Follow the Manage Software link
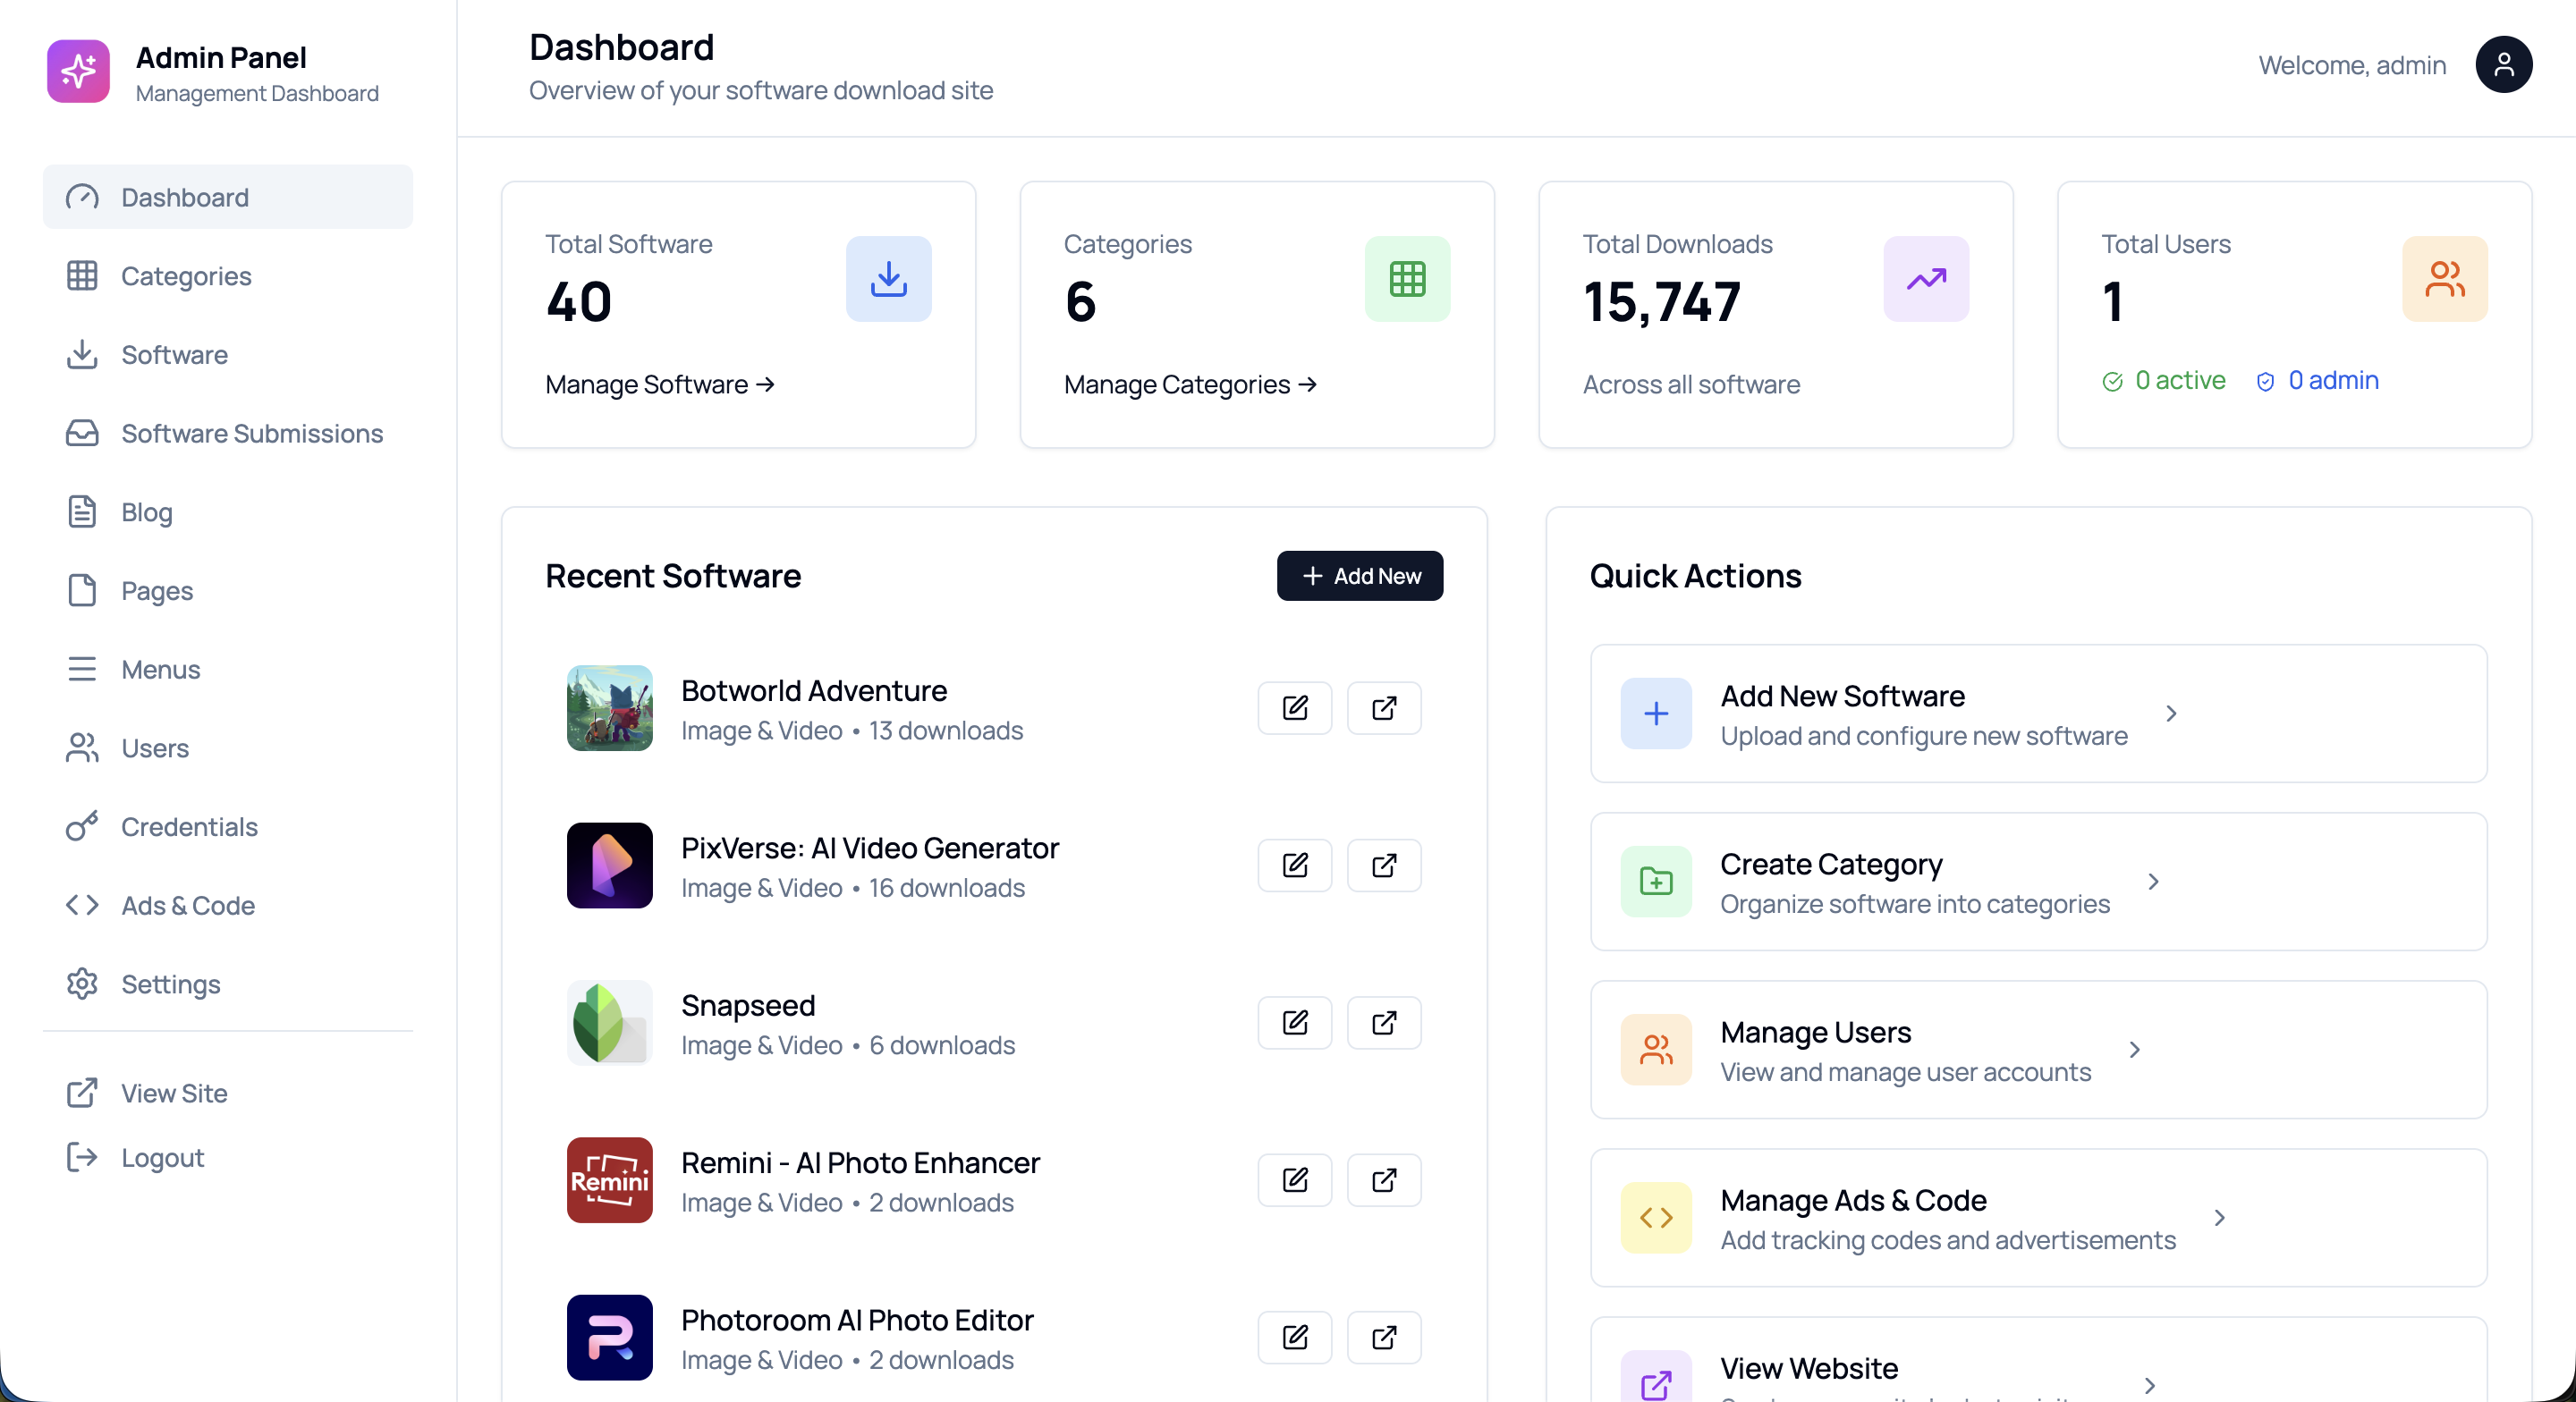The image size is (2576, 1402). 659,384
